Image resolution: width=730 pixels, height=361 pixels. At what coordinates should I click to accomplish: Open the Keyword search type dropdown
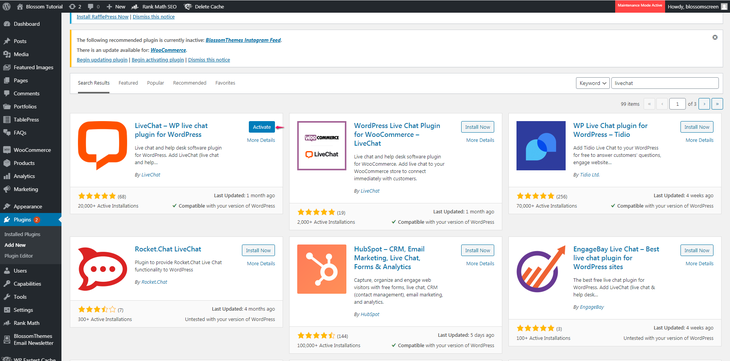(592, 83)
